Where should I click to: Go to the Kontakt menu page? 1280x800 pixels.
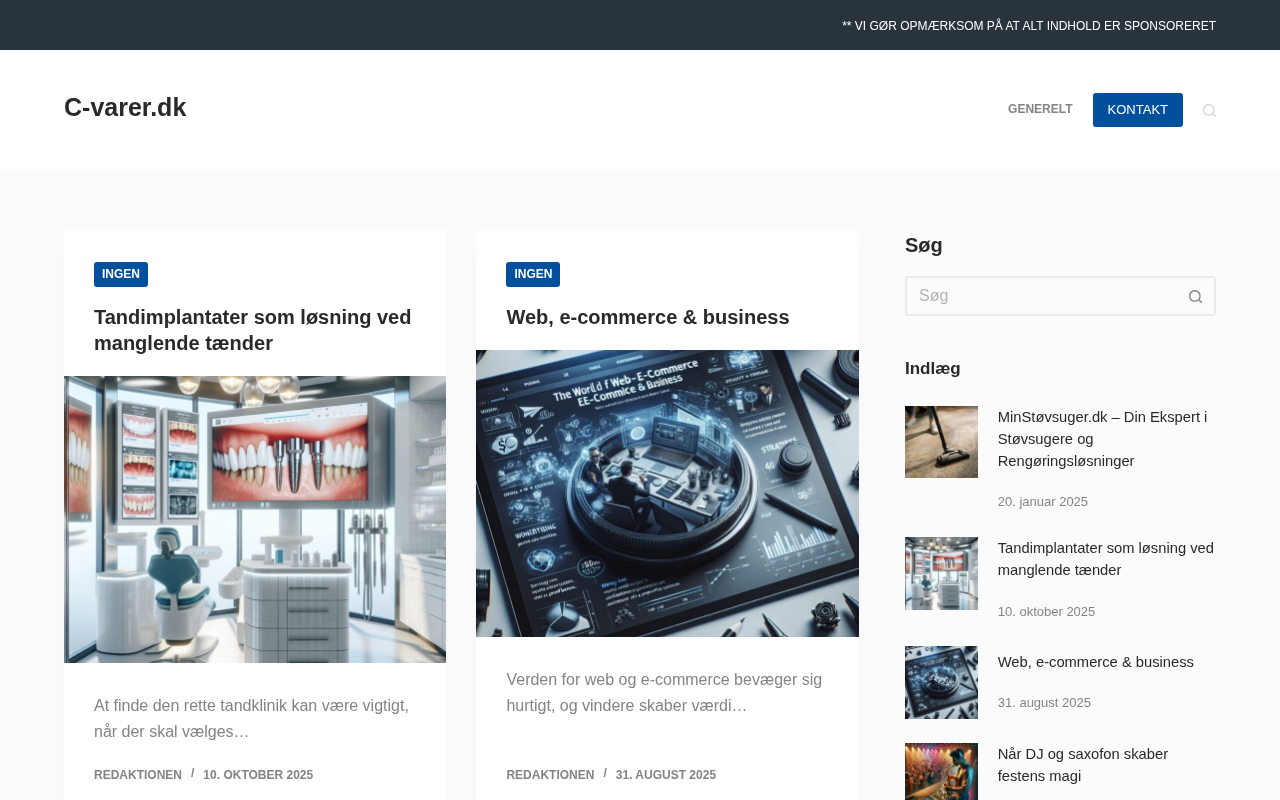tap(1137, 110)
